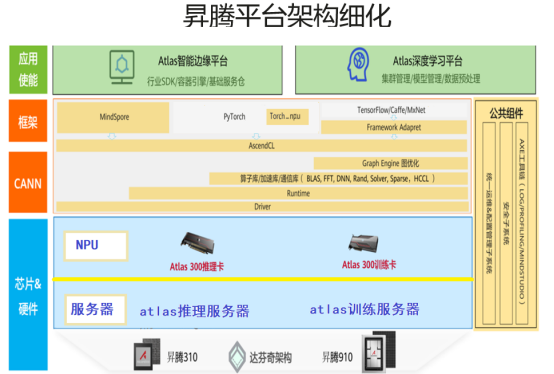
Task: Click the TensorFlow/Caffe/MxNet text
Action: click(x=391, y=110)
